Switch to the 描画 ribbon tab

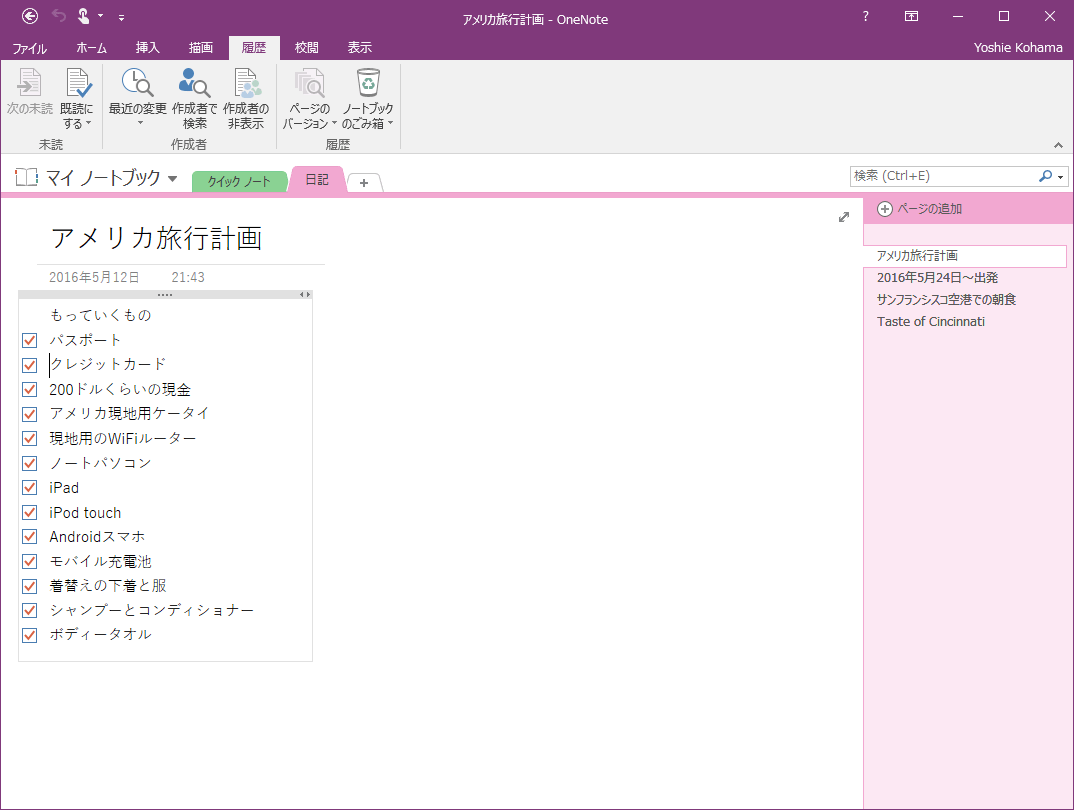201,48
